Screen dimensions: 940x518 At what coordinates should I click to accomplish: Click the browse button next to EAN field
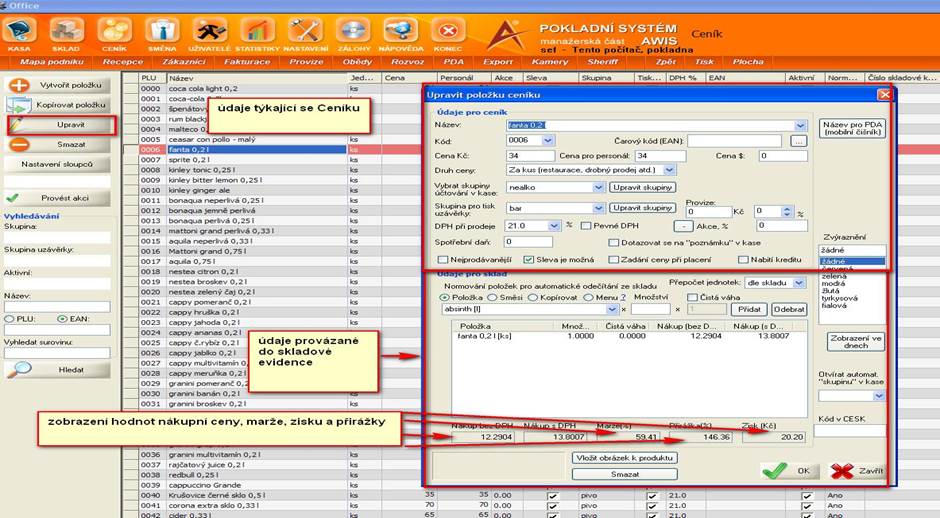(798, 141)
